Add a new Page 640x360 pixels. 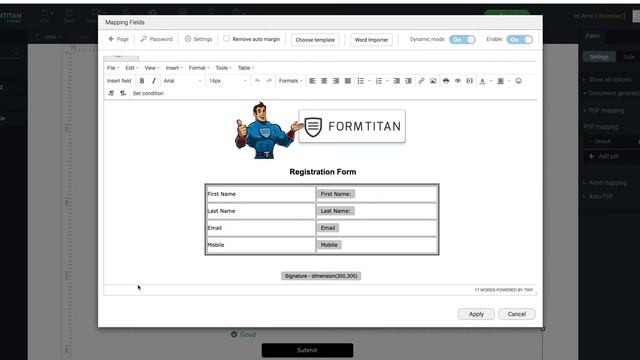[118, 39]
